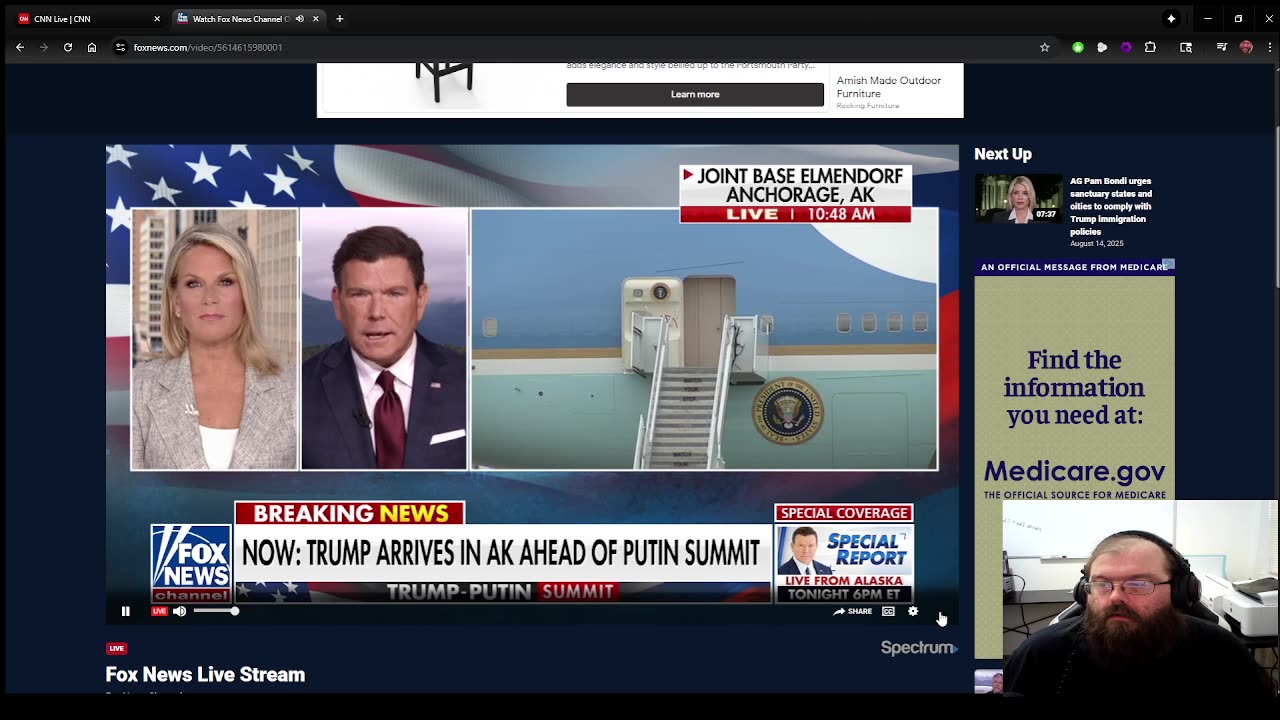This screenshot has height=720, width=1280.
Task: Open the video SHARE option
Action: (x=853, y=611)
